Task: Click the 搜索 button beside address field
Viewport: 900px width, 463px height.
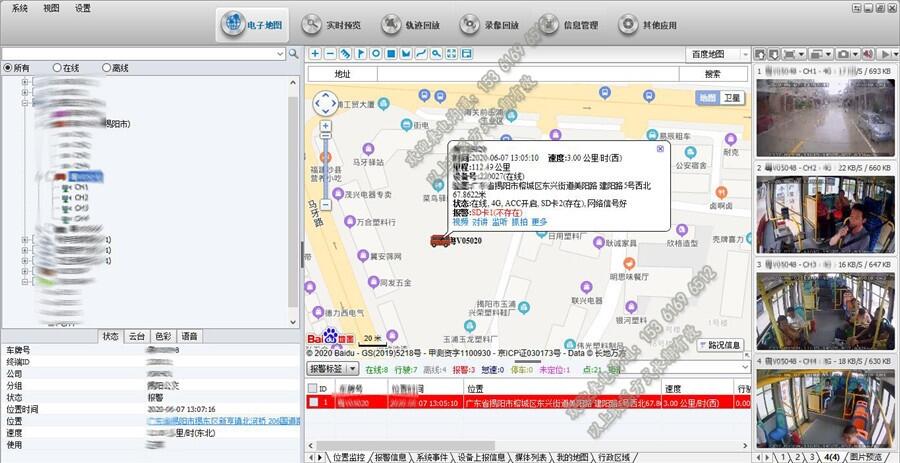Action: tap(712, 74)
